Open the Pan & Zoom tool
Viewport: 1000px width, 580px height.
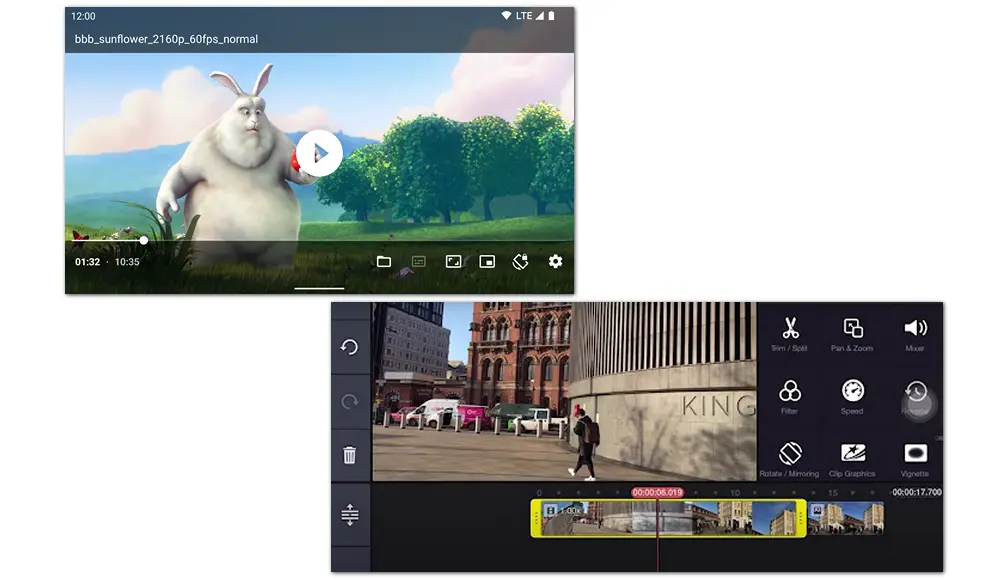852,334
